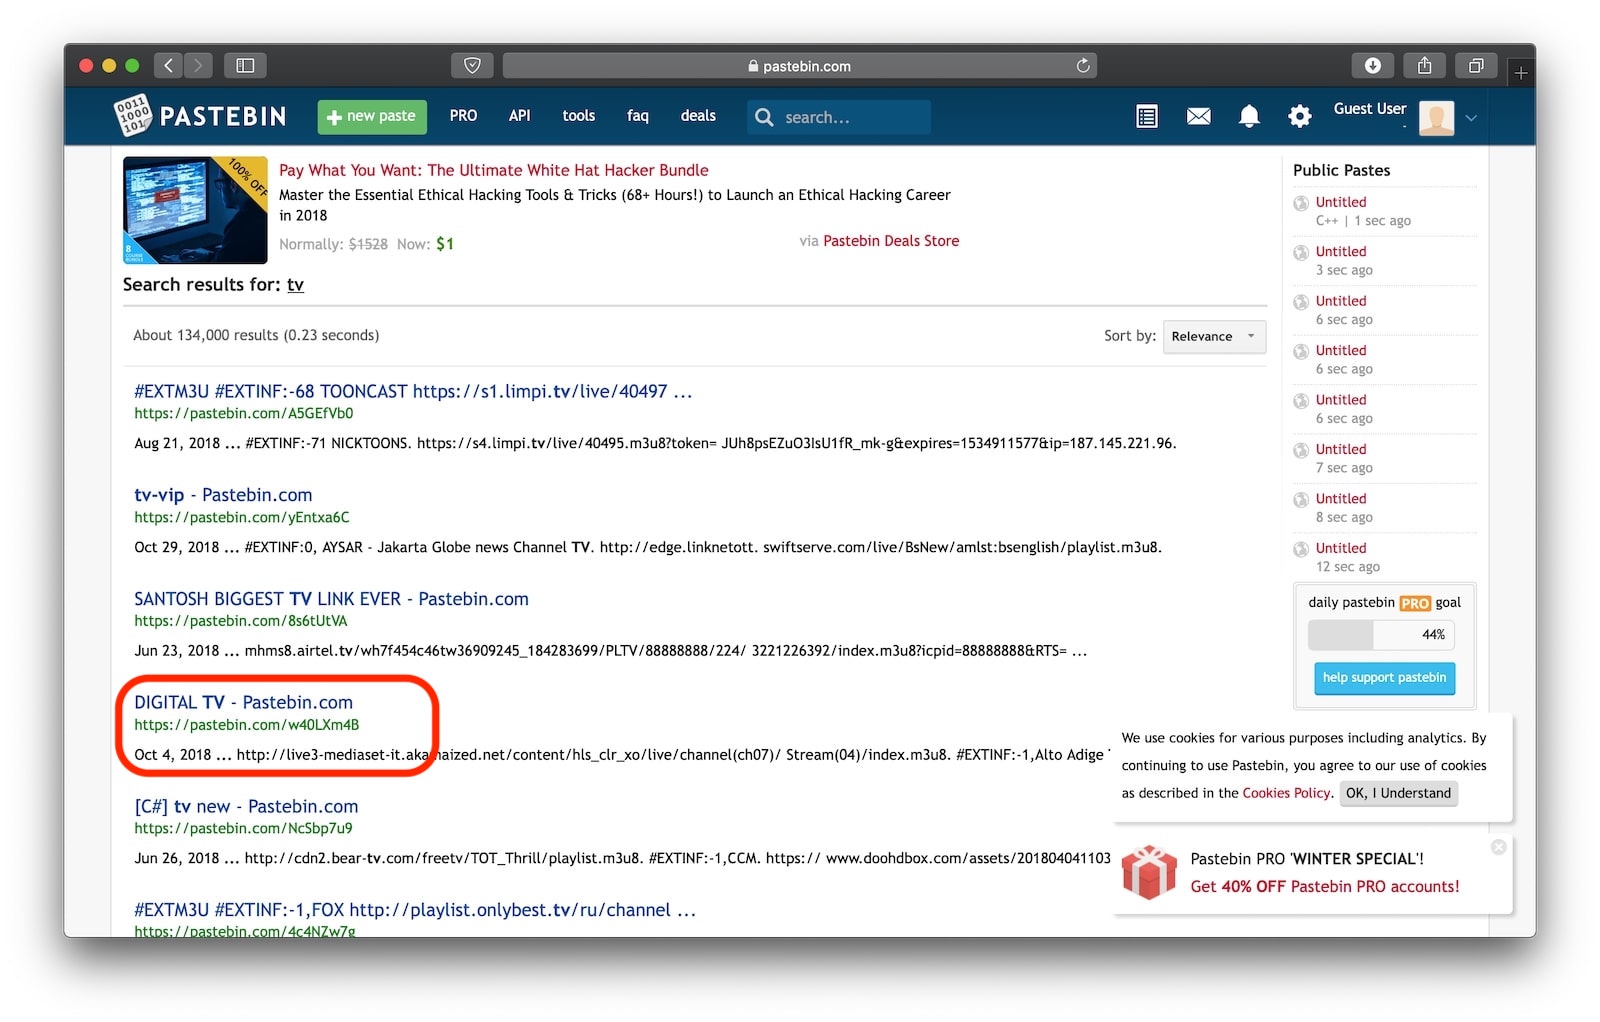
Task: Click the privacy shield icon
Action: [x=472, y=66]
